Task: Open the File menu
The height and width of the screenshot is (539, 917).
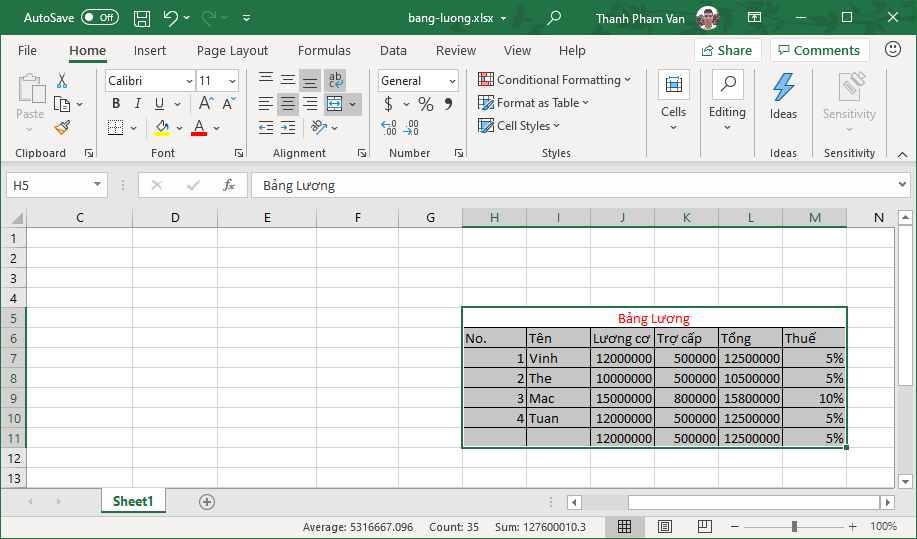Action: [x=27, y=50]
